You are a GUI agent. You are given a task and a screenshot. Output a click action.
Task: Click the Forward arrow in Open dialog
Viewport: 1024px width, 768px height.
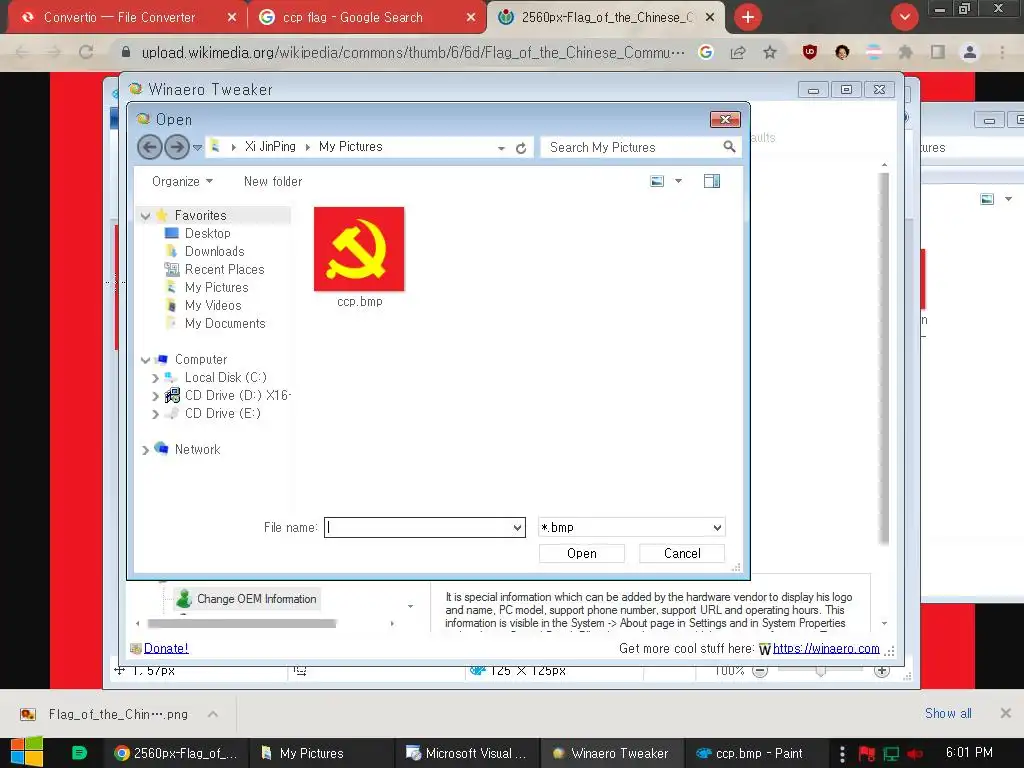(x=177, y=147)
